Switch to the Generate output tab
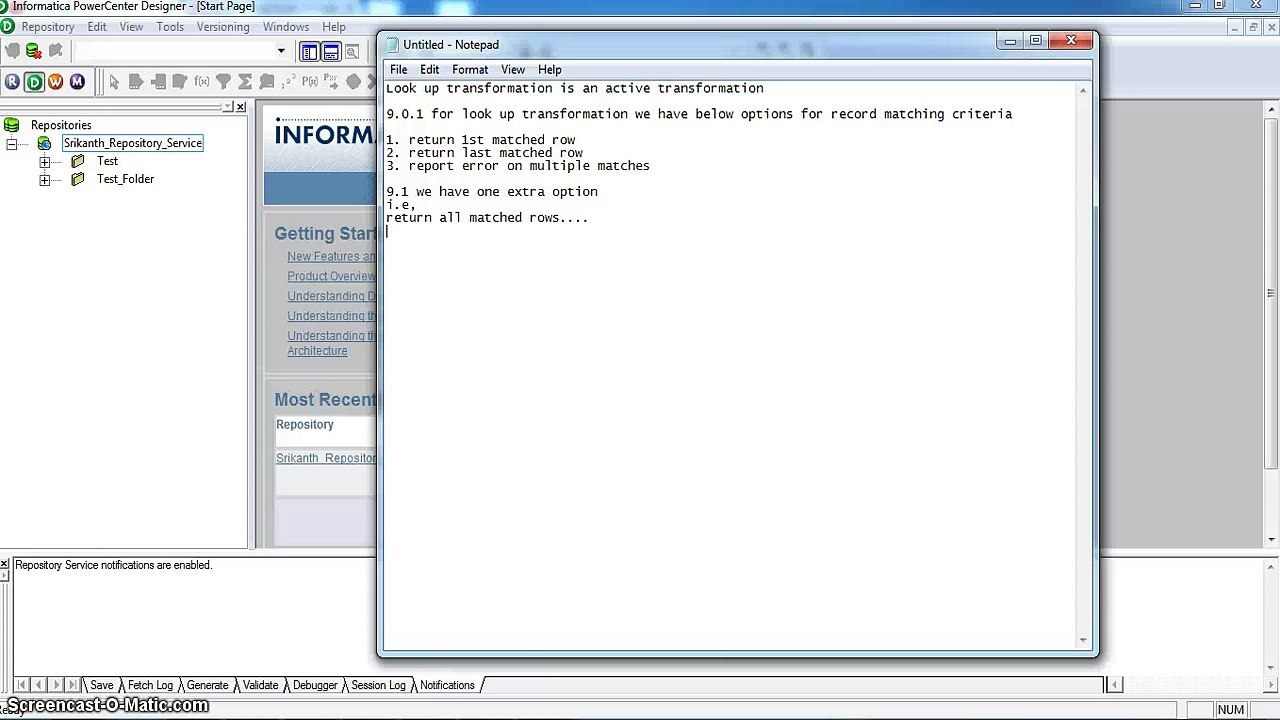This screenshot has width=1280, height=720. click(x=208, y=685)
